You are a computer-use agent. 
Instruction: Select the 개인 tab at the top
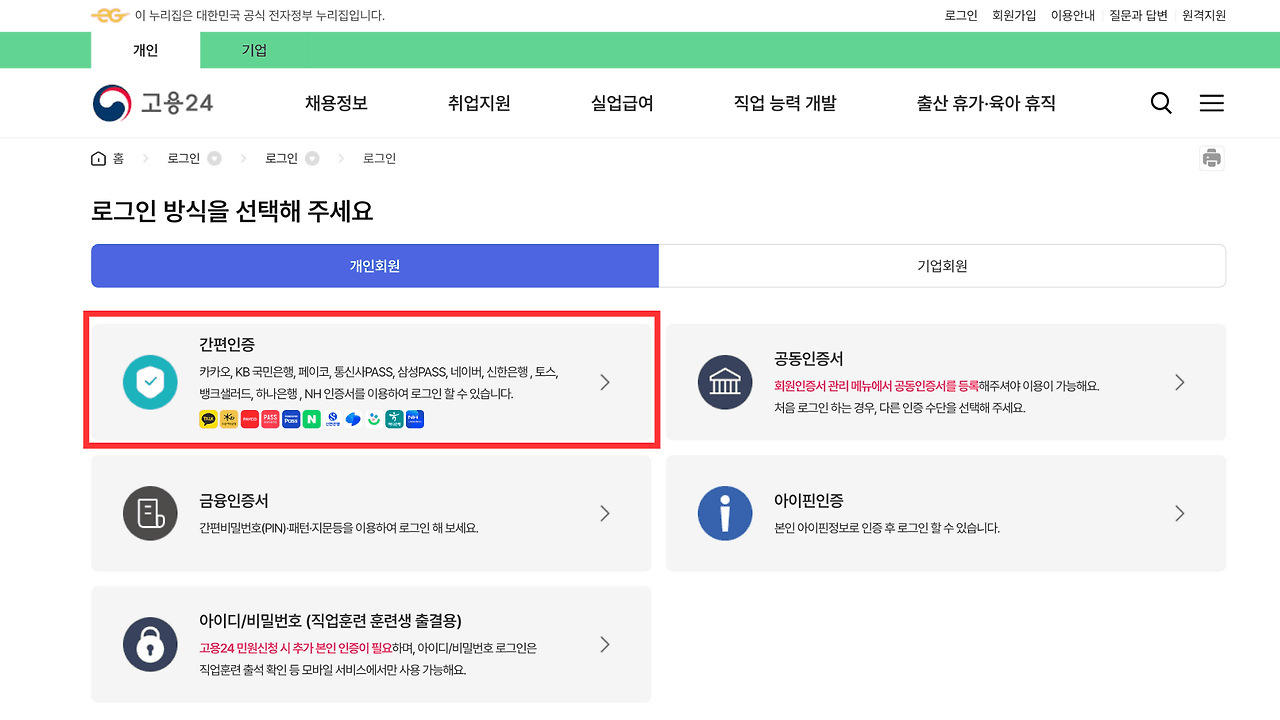pos(145,50)
